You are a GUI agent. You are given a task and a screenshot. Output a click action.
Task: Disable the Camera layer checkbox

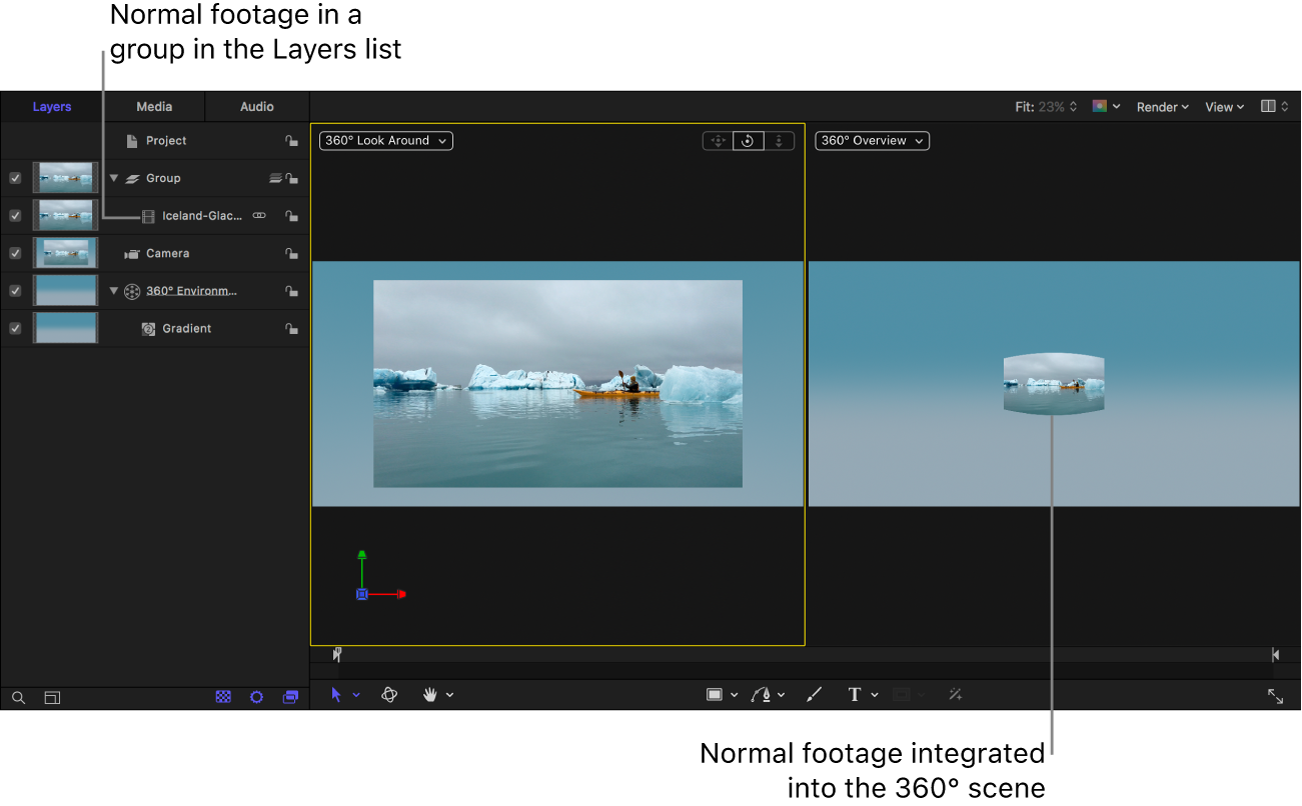pyautogui.click(x=14, y=253)
